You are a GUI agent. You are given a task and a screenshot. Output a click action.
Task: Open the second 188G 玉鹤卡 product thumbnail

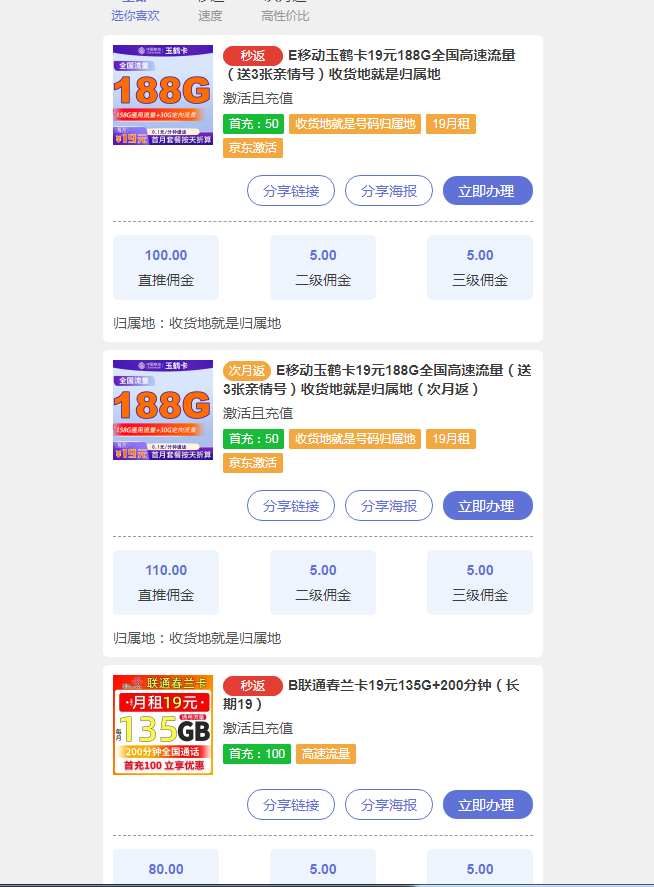tap(163, 410)
